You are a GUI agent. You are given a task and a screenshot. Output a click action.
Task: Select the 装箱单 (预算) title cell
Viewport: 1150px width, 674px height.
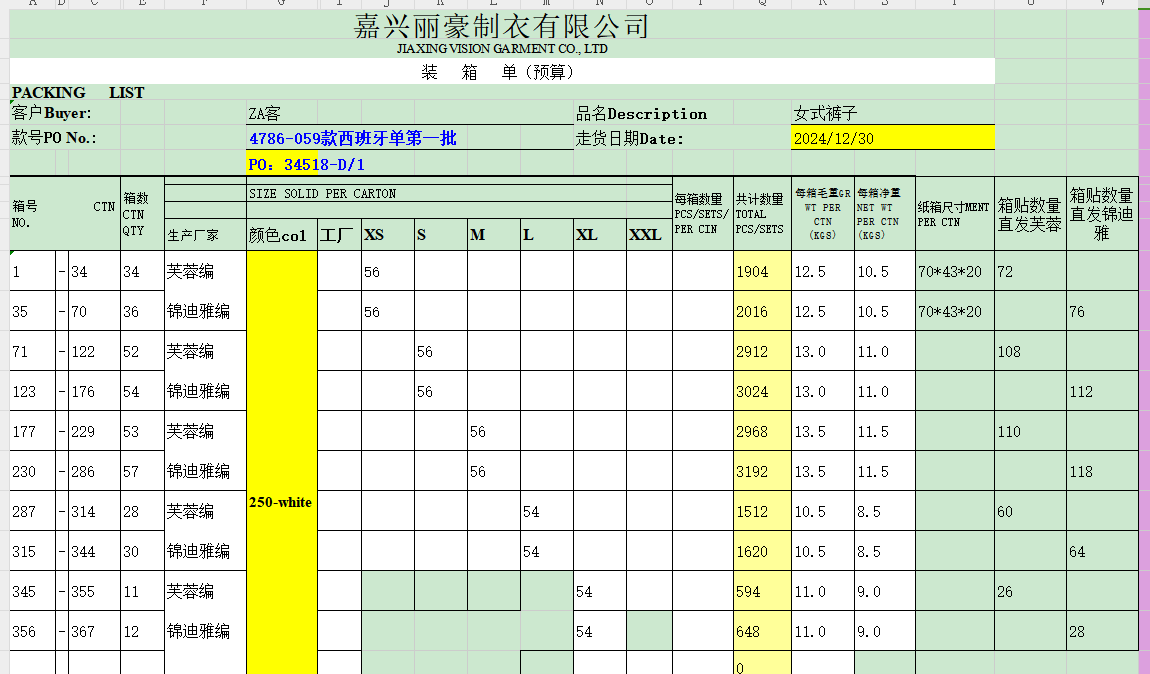pyautogui.click(x=497, y=72)
